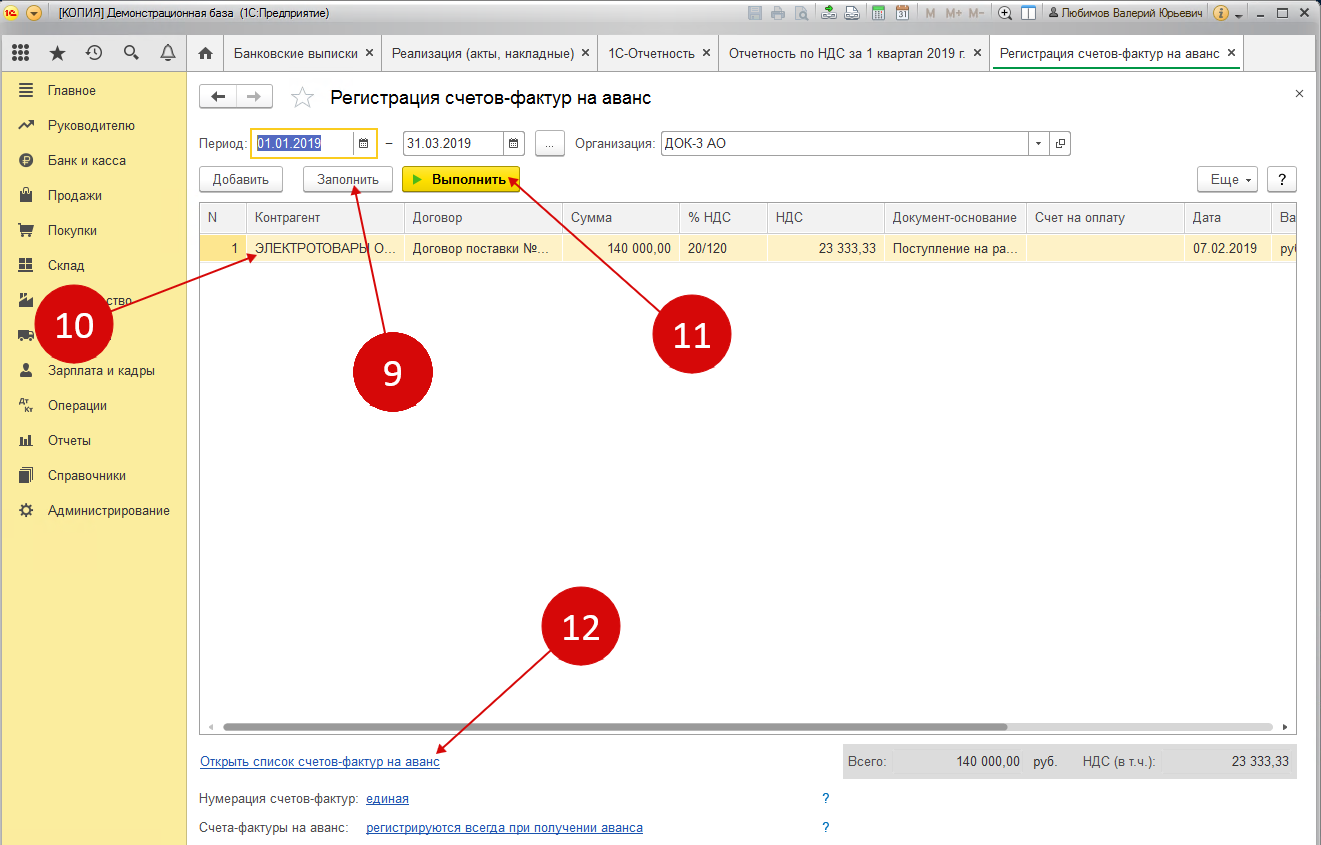The height and width of the screenshot is (845, 1321).
Task: Click the Print preview icon in title bar
Action: tap(800, 13)
